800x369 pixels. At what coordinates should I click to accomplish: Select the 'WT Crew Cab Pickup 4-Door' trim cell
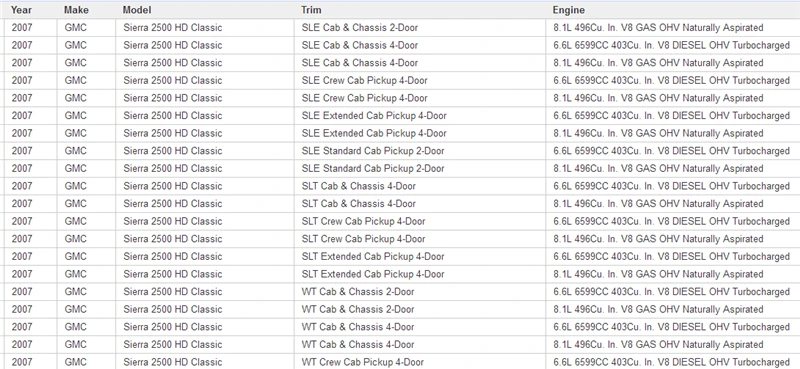coord(420,361)
